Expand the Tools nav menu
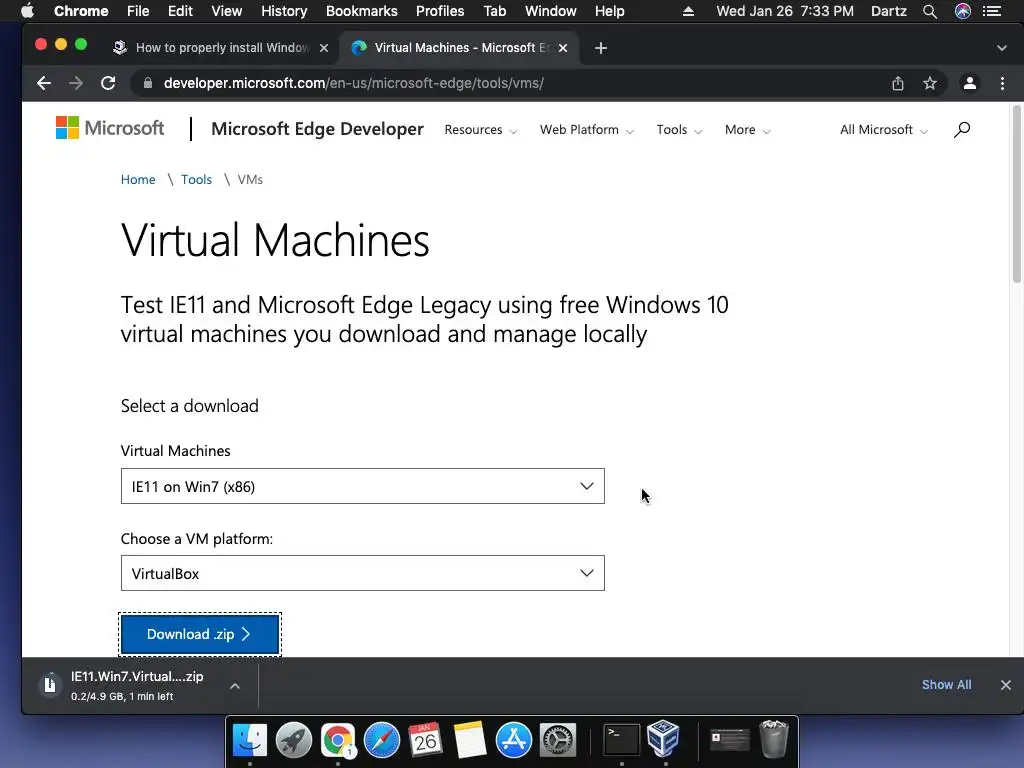The width and height of the screenshot is (1024, 768). [679, 129]
